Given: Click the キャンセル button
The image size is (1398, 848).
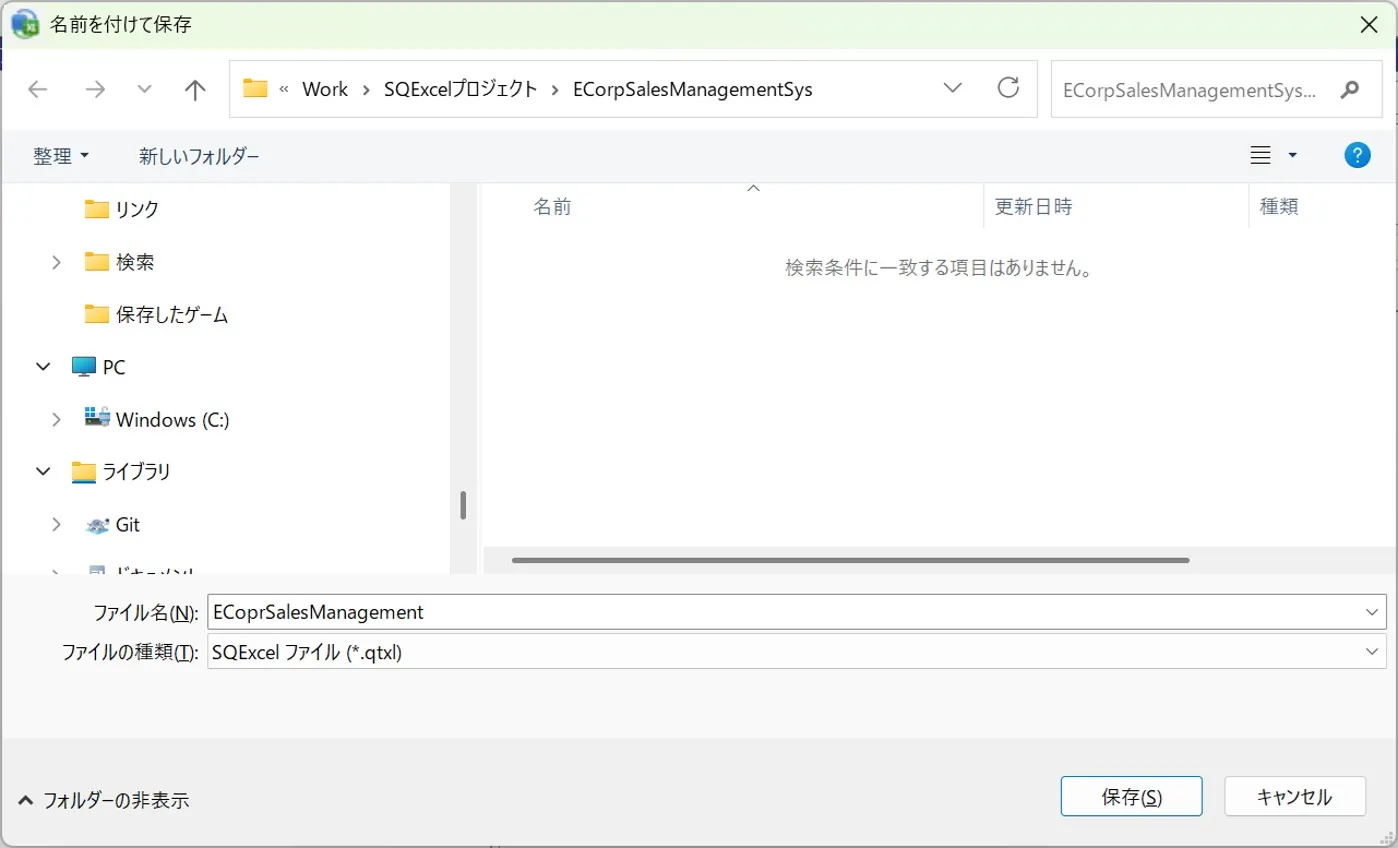Looking at the screenshot, I should [x=1294, y=797].
